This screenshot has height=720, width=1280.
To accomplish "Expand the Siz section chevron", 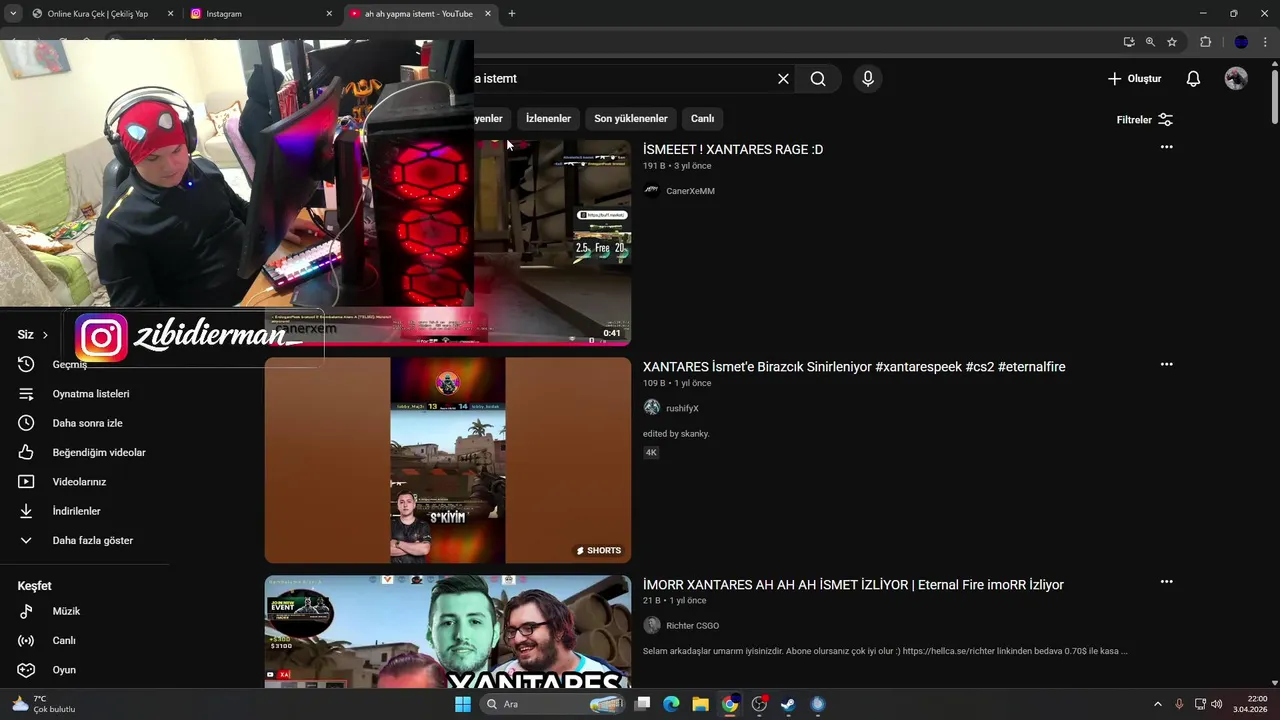I will [x=45, y=335].
